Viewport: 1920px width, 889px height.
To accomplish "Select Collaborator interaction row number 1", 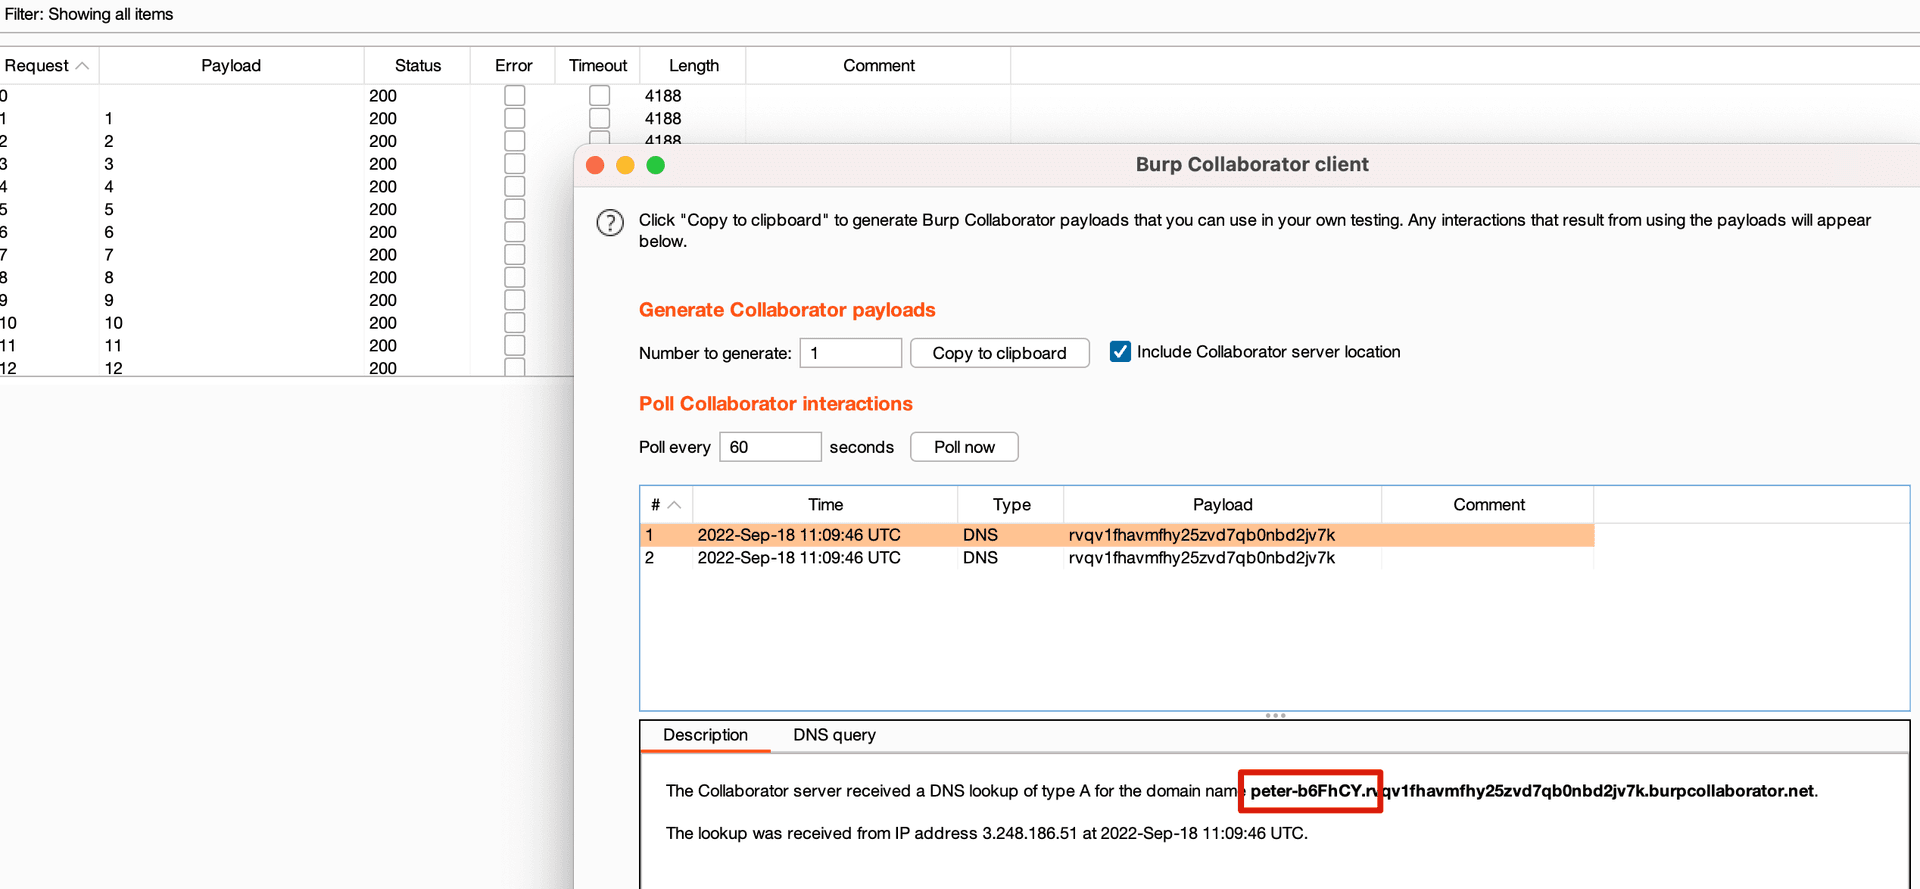I will point(1117,535).
